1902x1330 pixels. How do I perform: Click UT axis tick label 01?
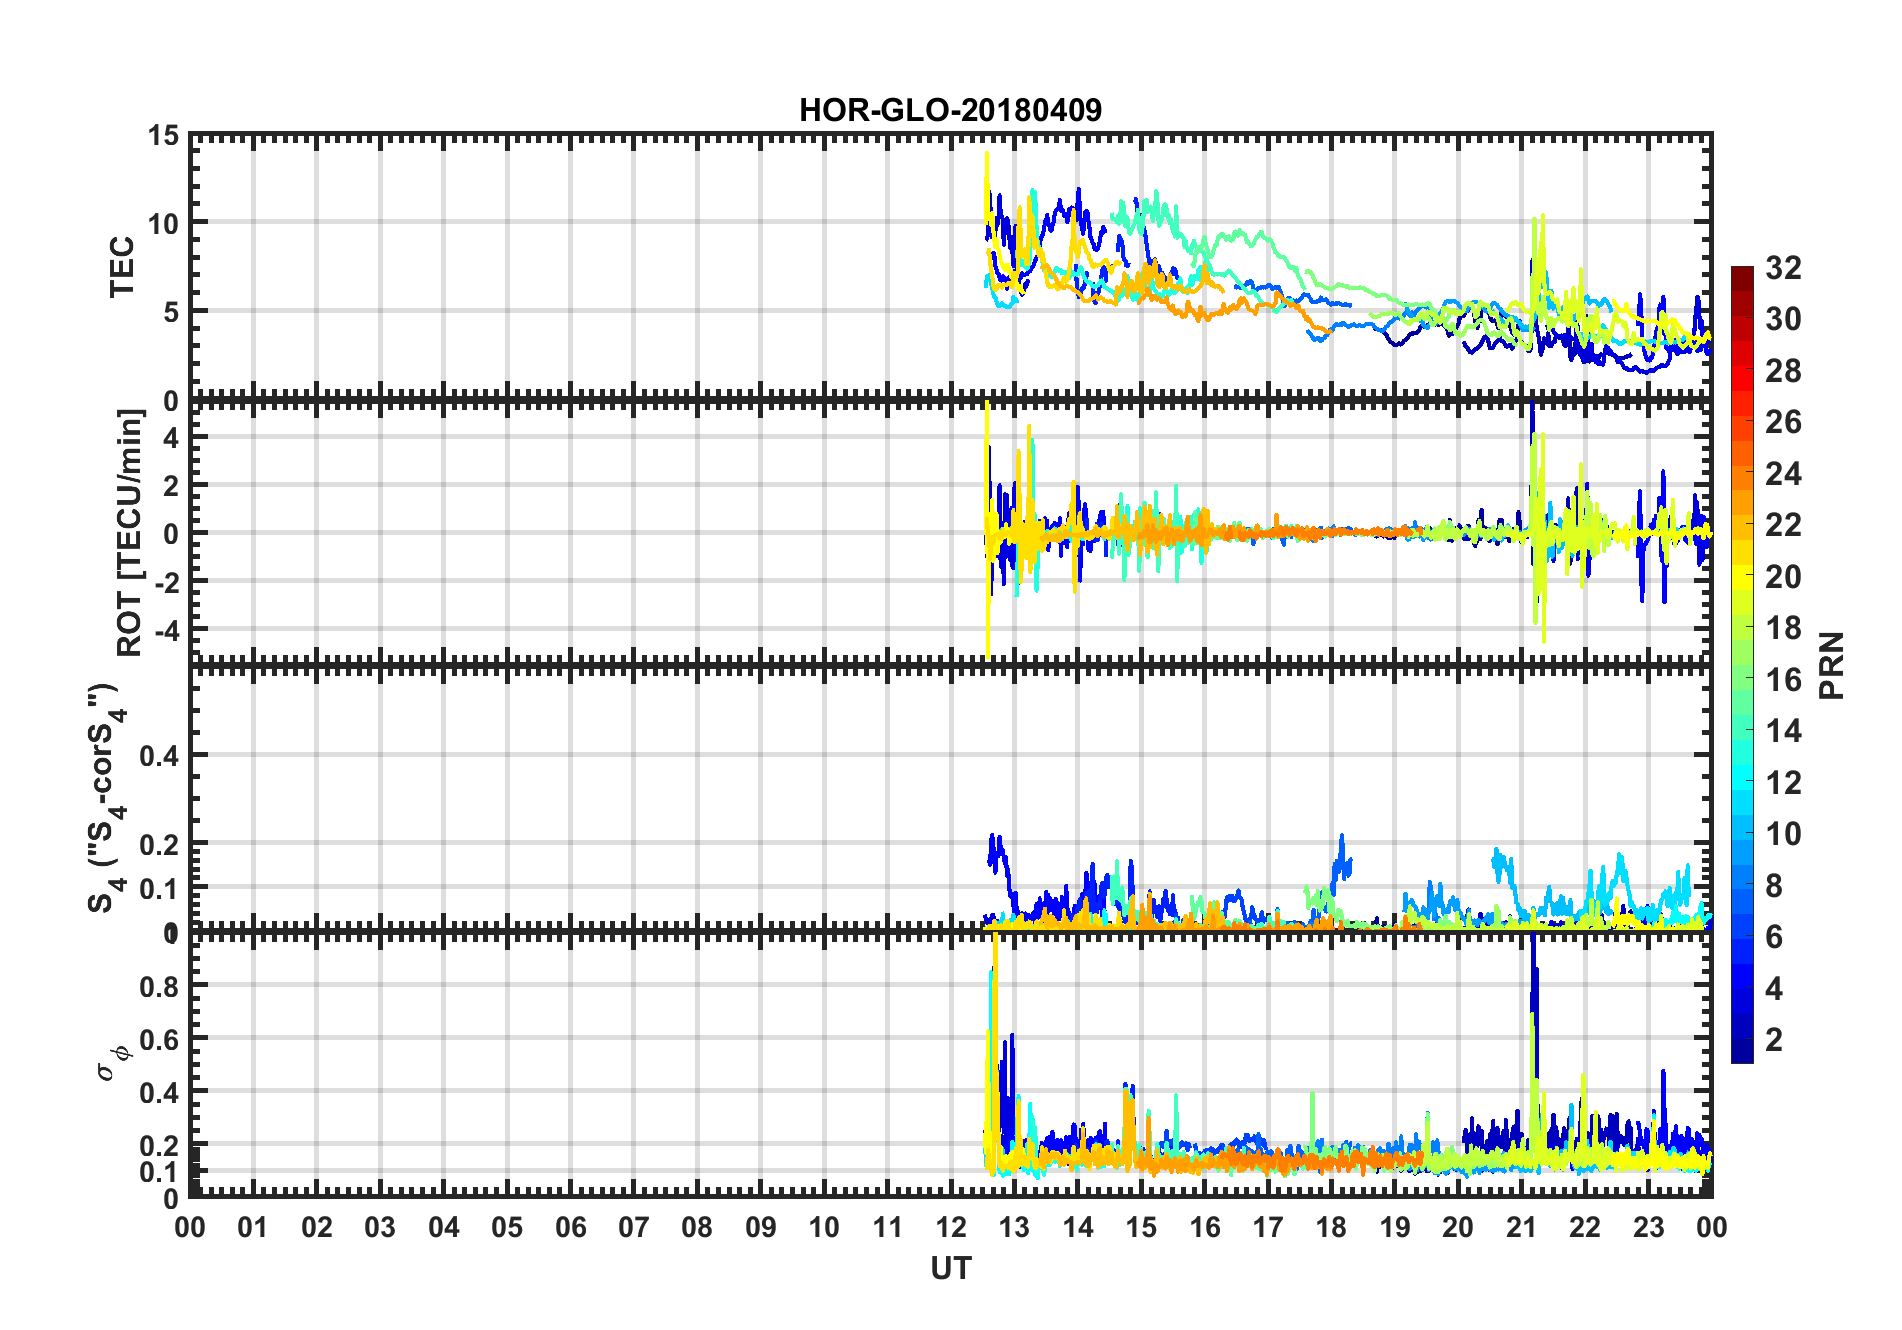253,1228
